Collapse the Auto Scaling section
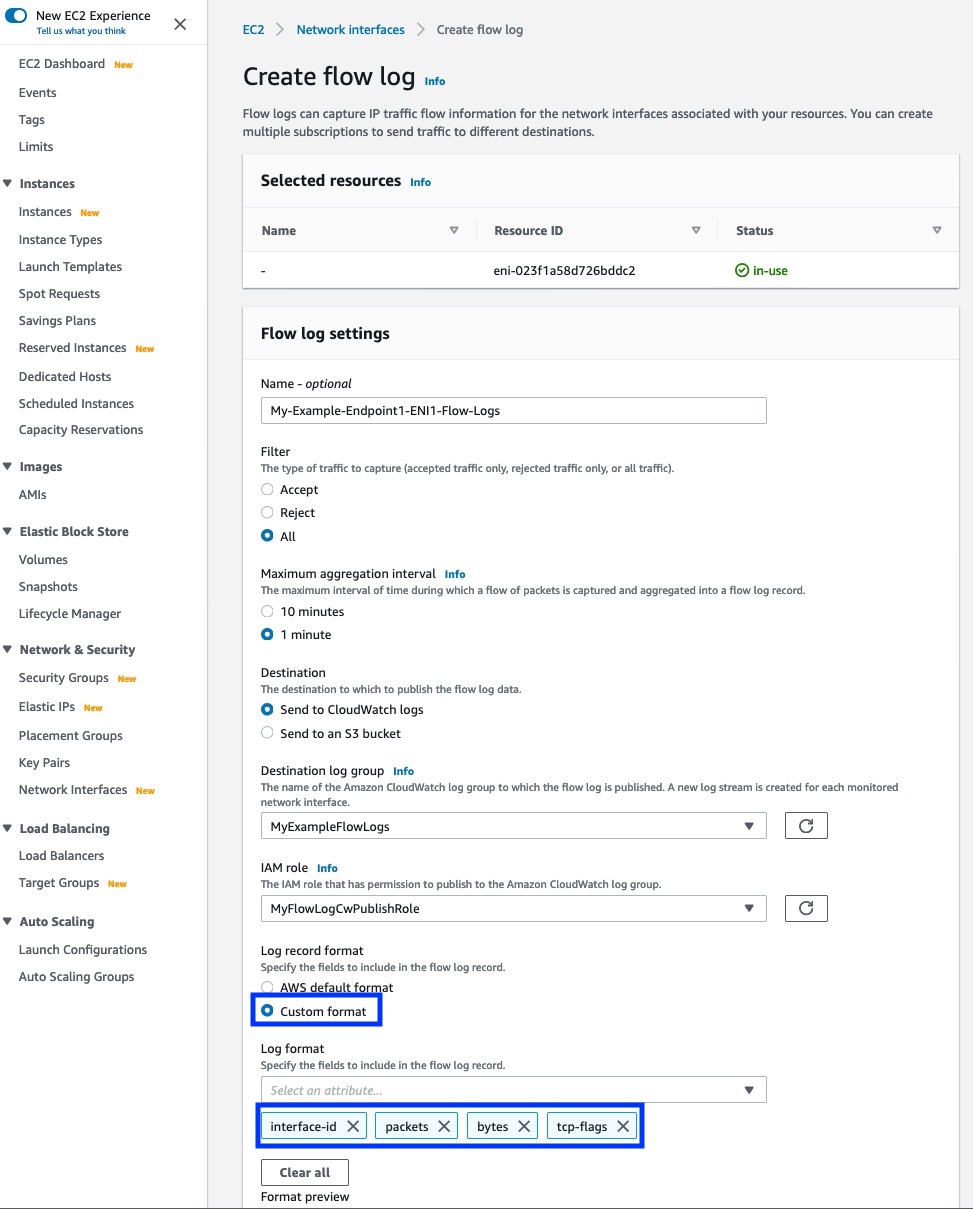Screen dimensions: 973x1209 [9, 922]
